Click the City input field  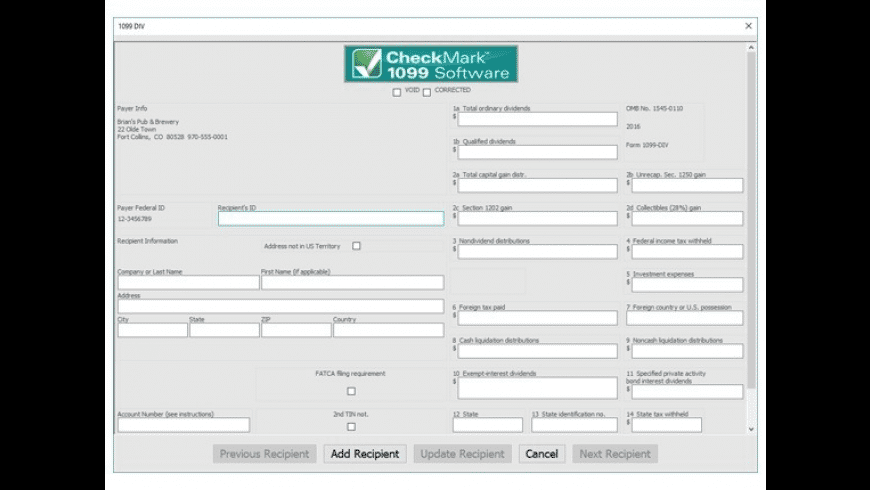coord(153,330)
